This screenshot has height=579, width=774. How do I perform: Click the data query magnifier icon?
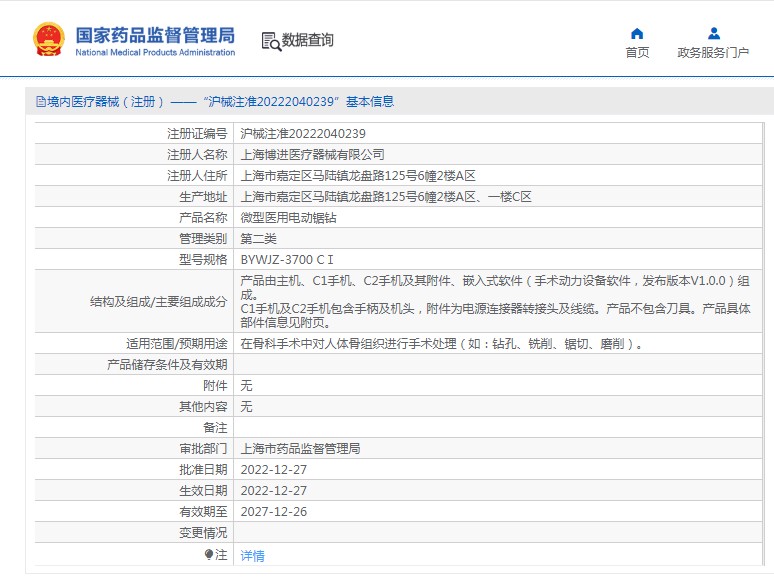pos(271,41)
